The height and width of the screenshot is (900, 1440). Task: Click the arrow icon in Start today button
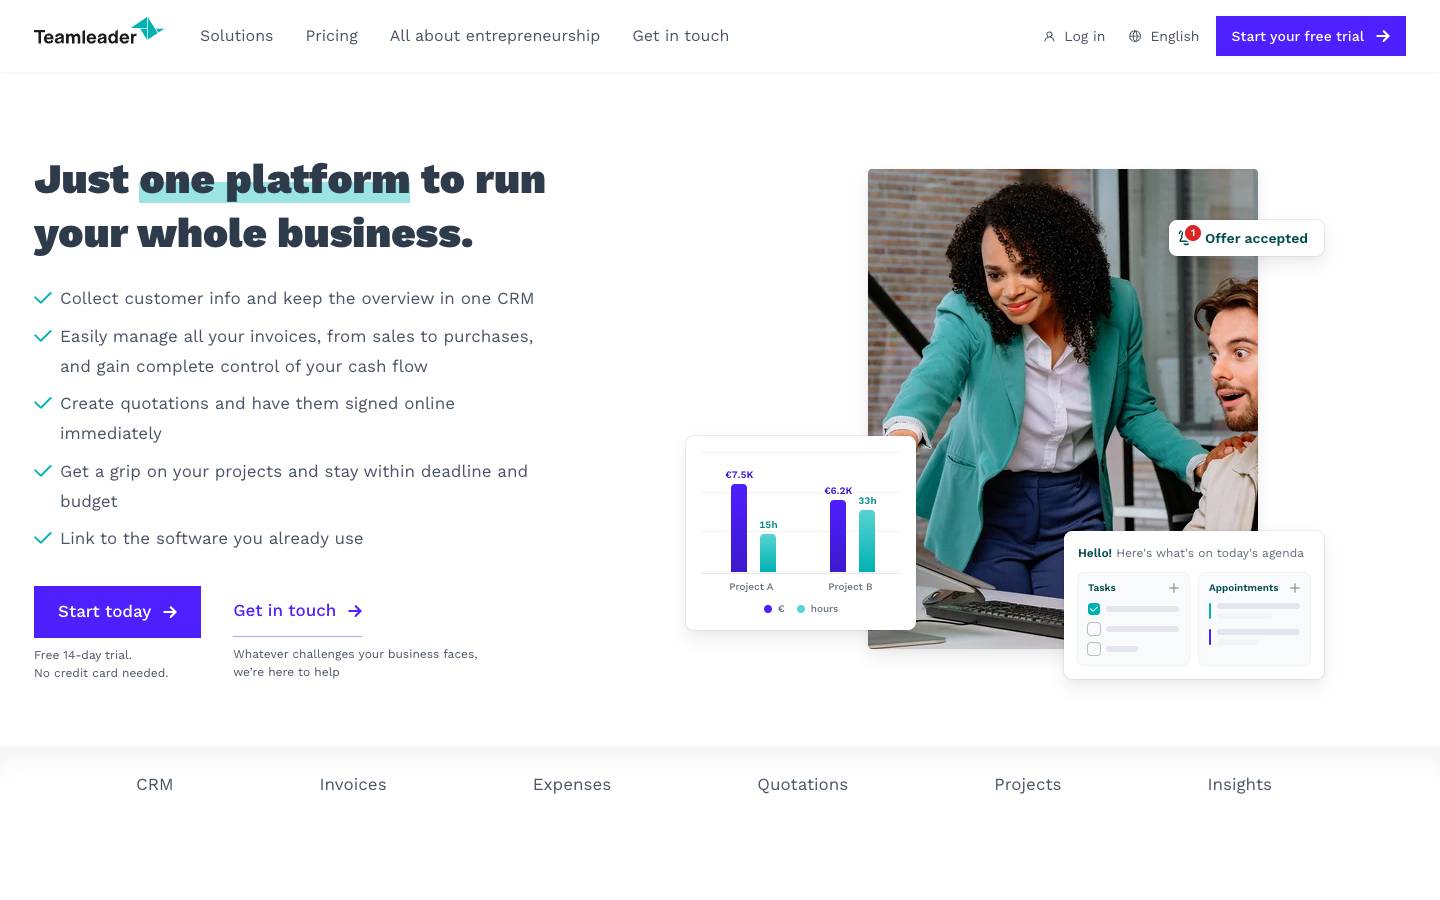[170, 612]
